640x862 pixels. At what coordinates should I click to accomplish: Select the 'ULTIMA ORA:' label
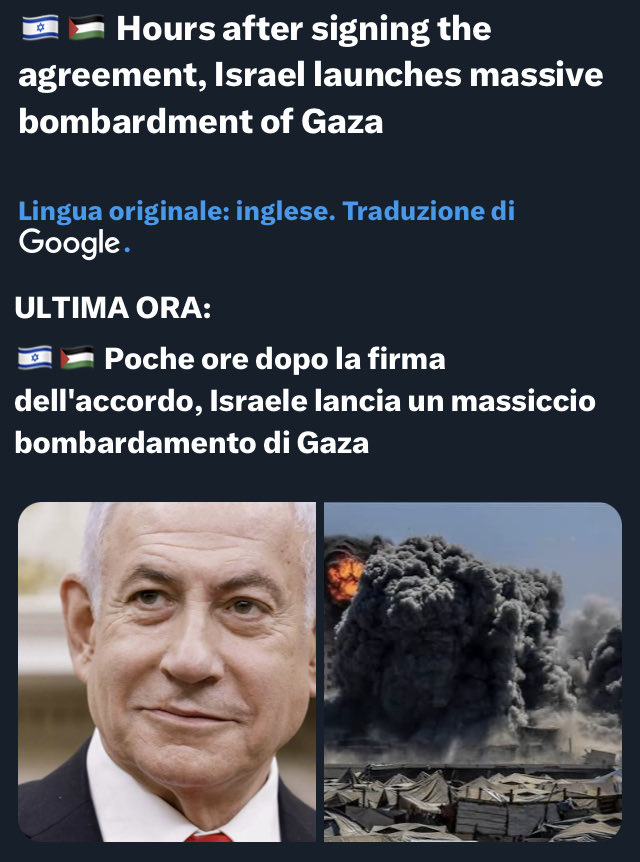click(x=113, y=308)
